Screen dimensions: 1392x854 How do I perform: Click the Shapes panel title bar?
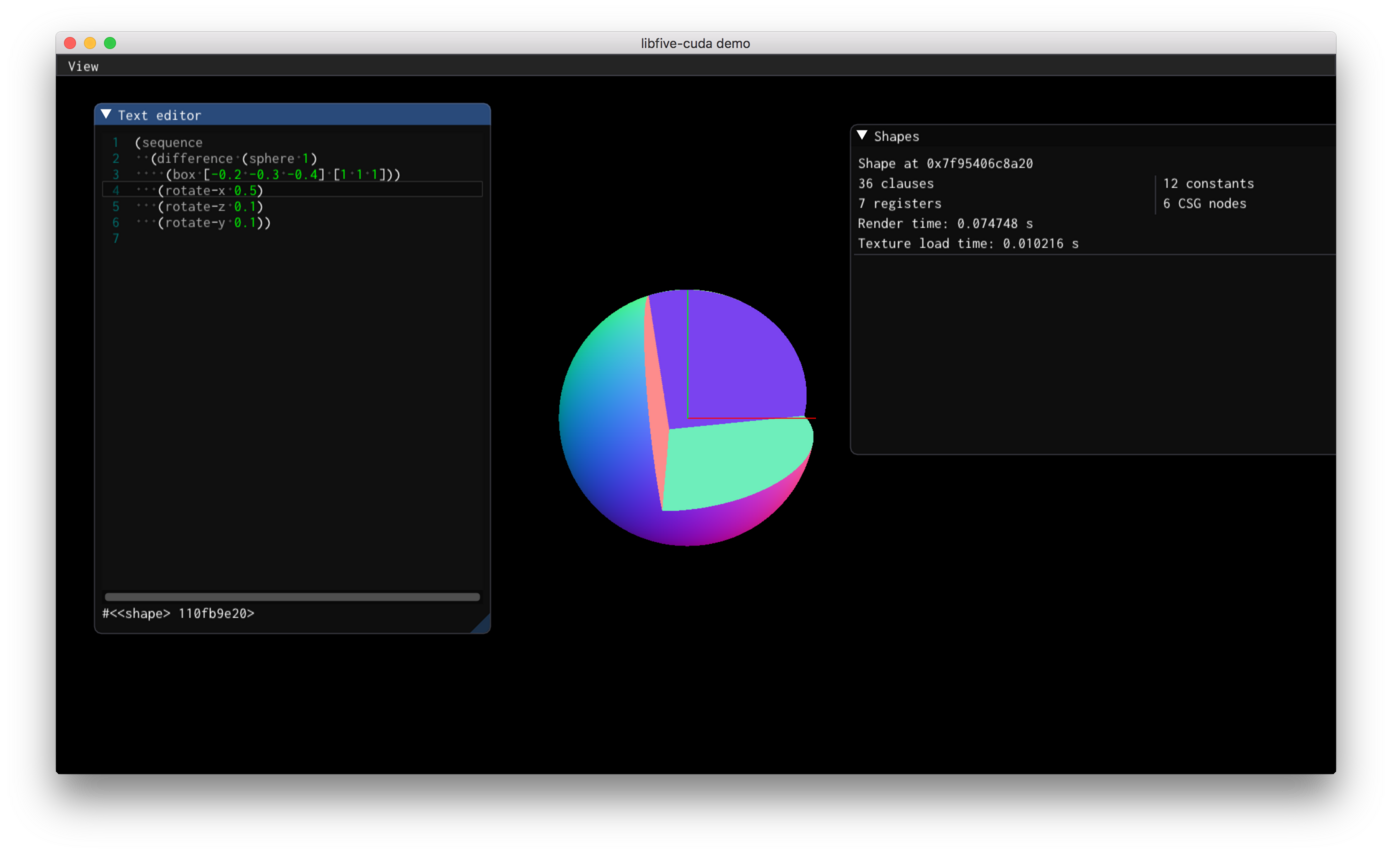click(x=1093, y=135)
